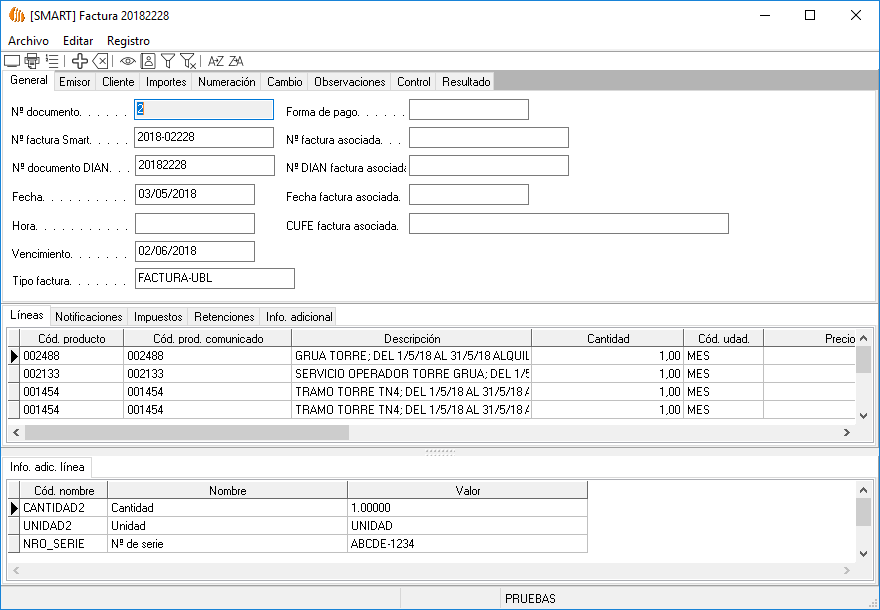
Task: Click the list view icon in toolbar
Action: tap(52, 61)
